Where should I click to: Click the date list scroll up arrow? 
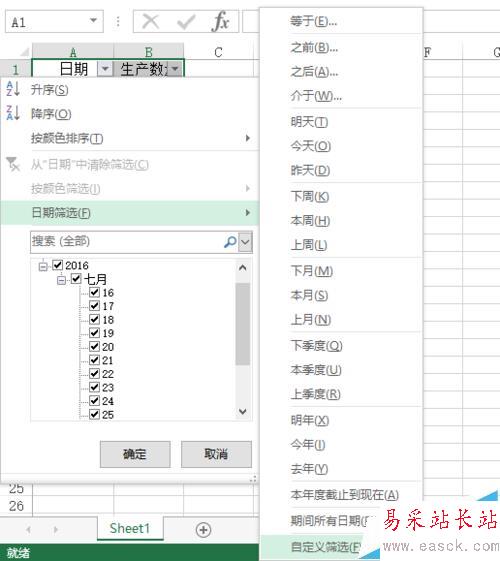242,268
